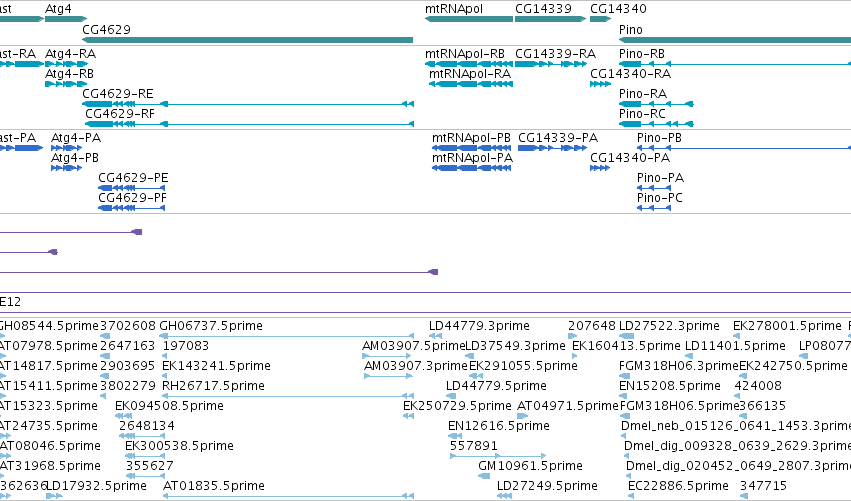The image size is (851, 501).
Task: Select the Atg4-PB protein label
Action: [x=75, y=158]
